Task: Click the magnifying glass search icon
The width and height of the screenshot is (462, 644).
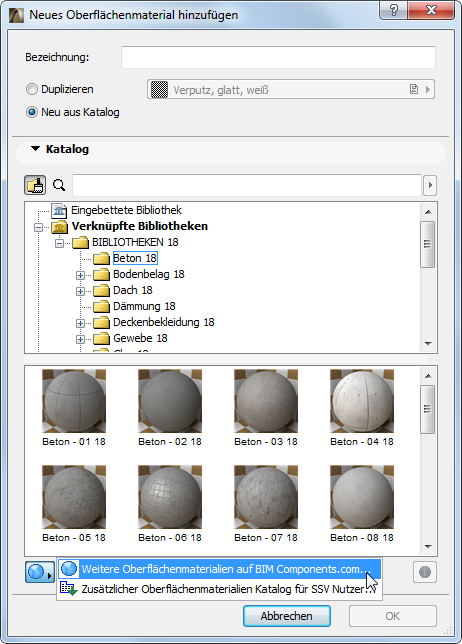Action: click(x=59, y=185)
